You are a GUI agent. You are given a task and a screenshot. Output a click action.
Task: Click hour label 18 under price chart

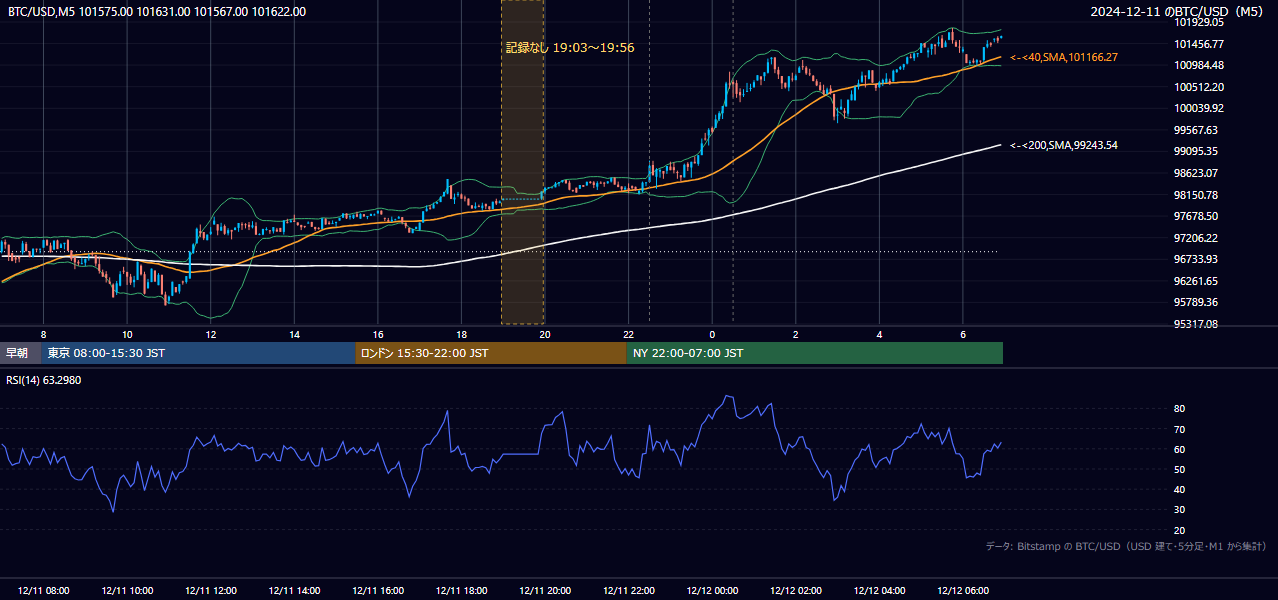(461, 334)
